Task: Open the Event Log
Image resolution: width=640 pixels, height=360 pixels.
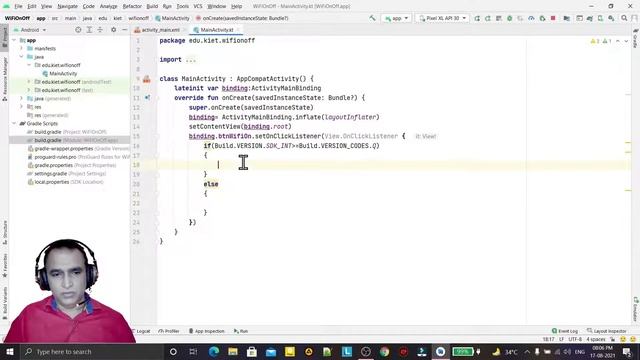Action: pos(565,331)
